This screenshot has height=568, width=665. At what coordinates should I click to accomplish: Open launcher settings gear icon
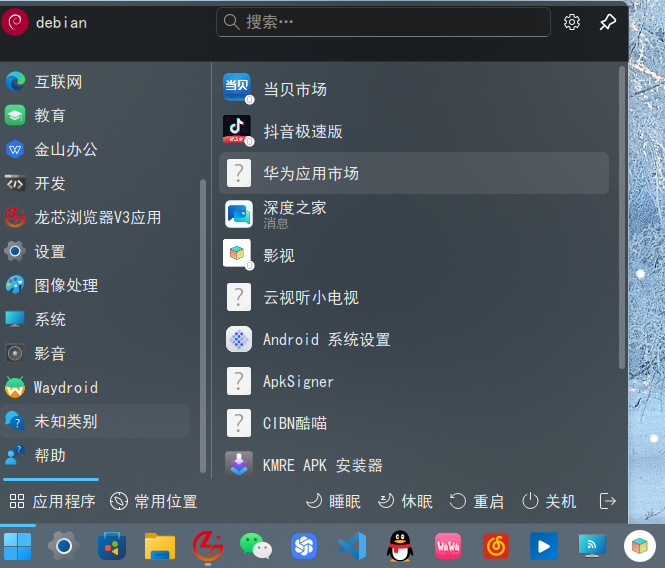click(572, 22)
